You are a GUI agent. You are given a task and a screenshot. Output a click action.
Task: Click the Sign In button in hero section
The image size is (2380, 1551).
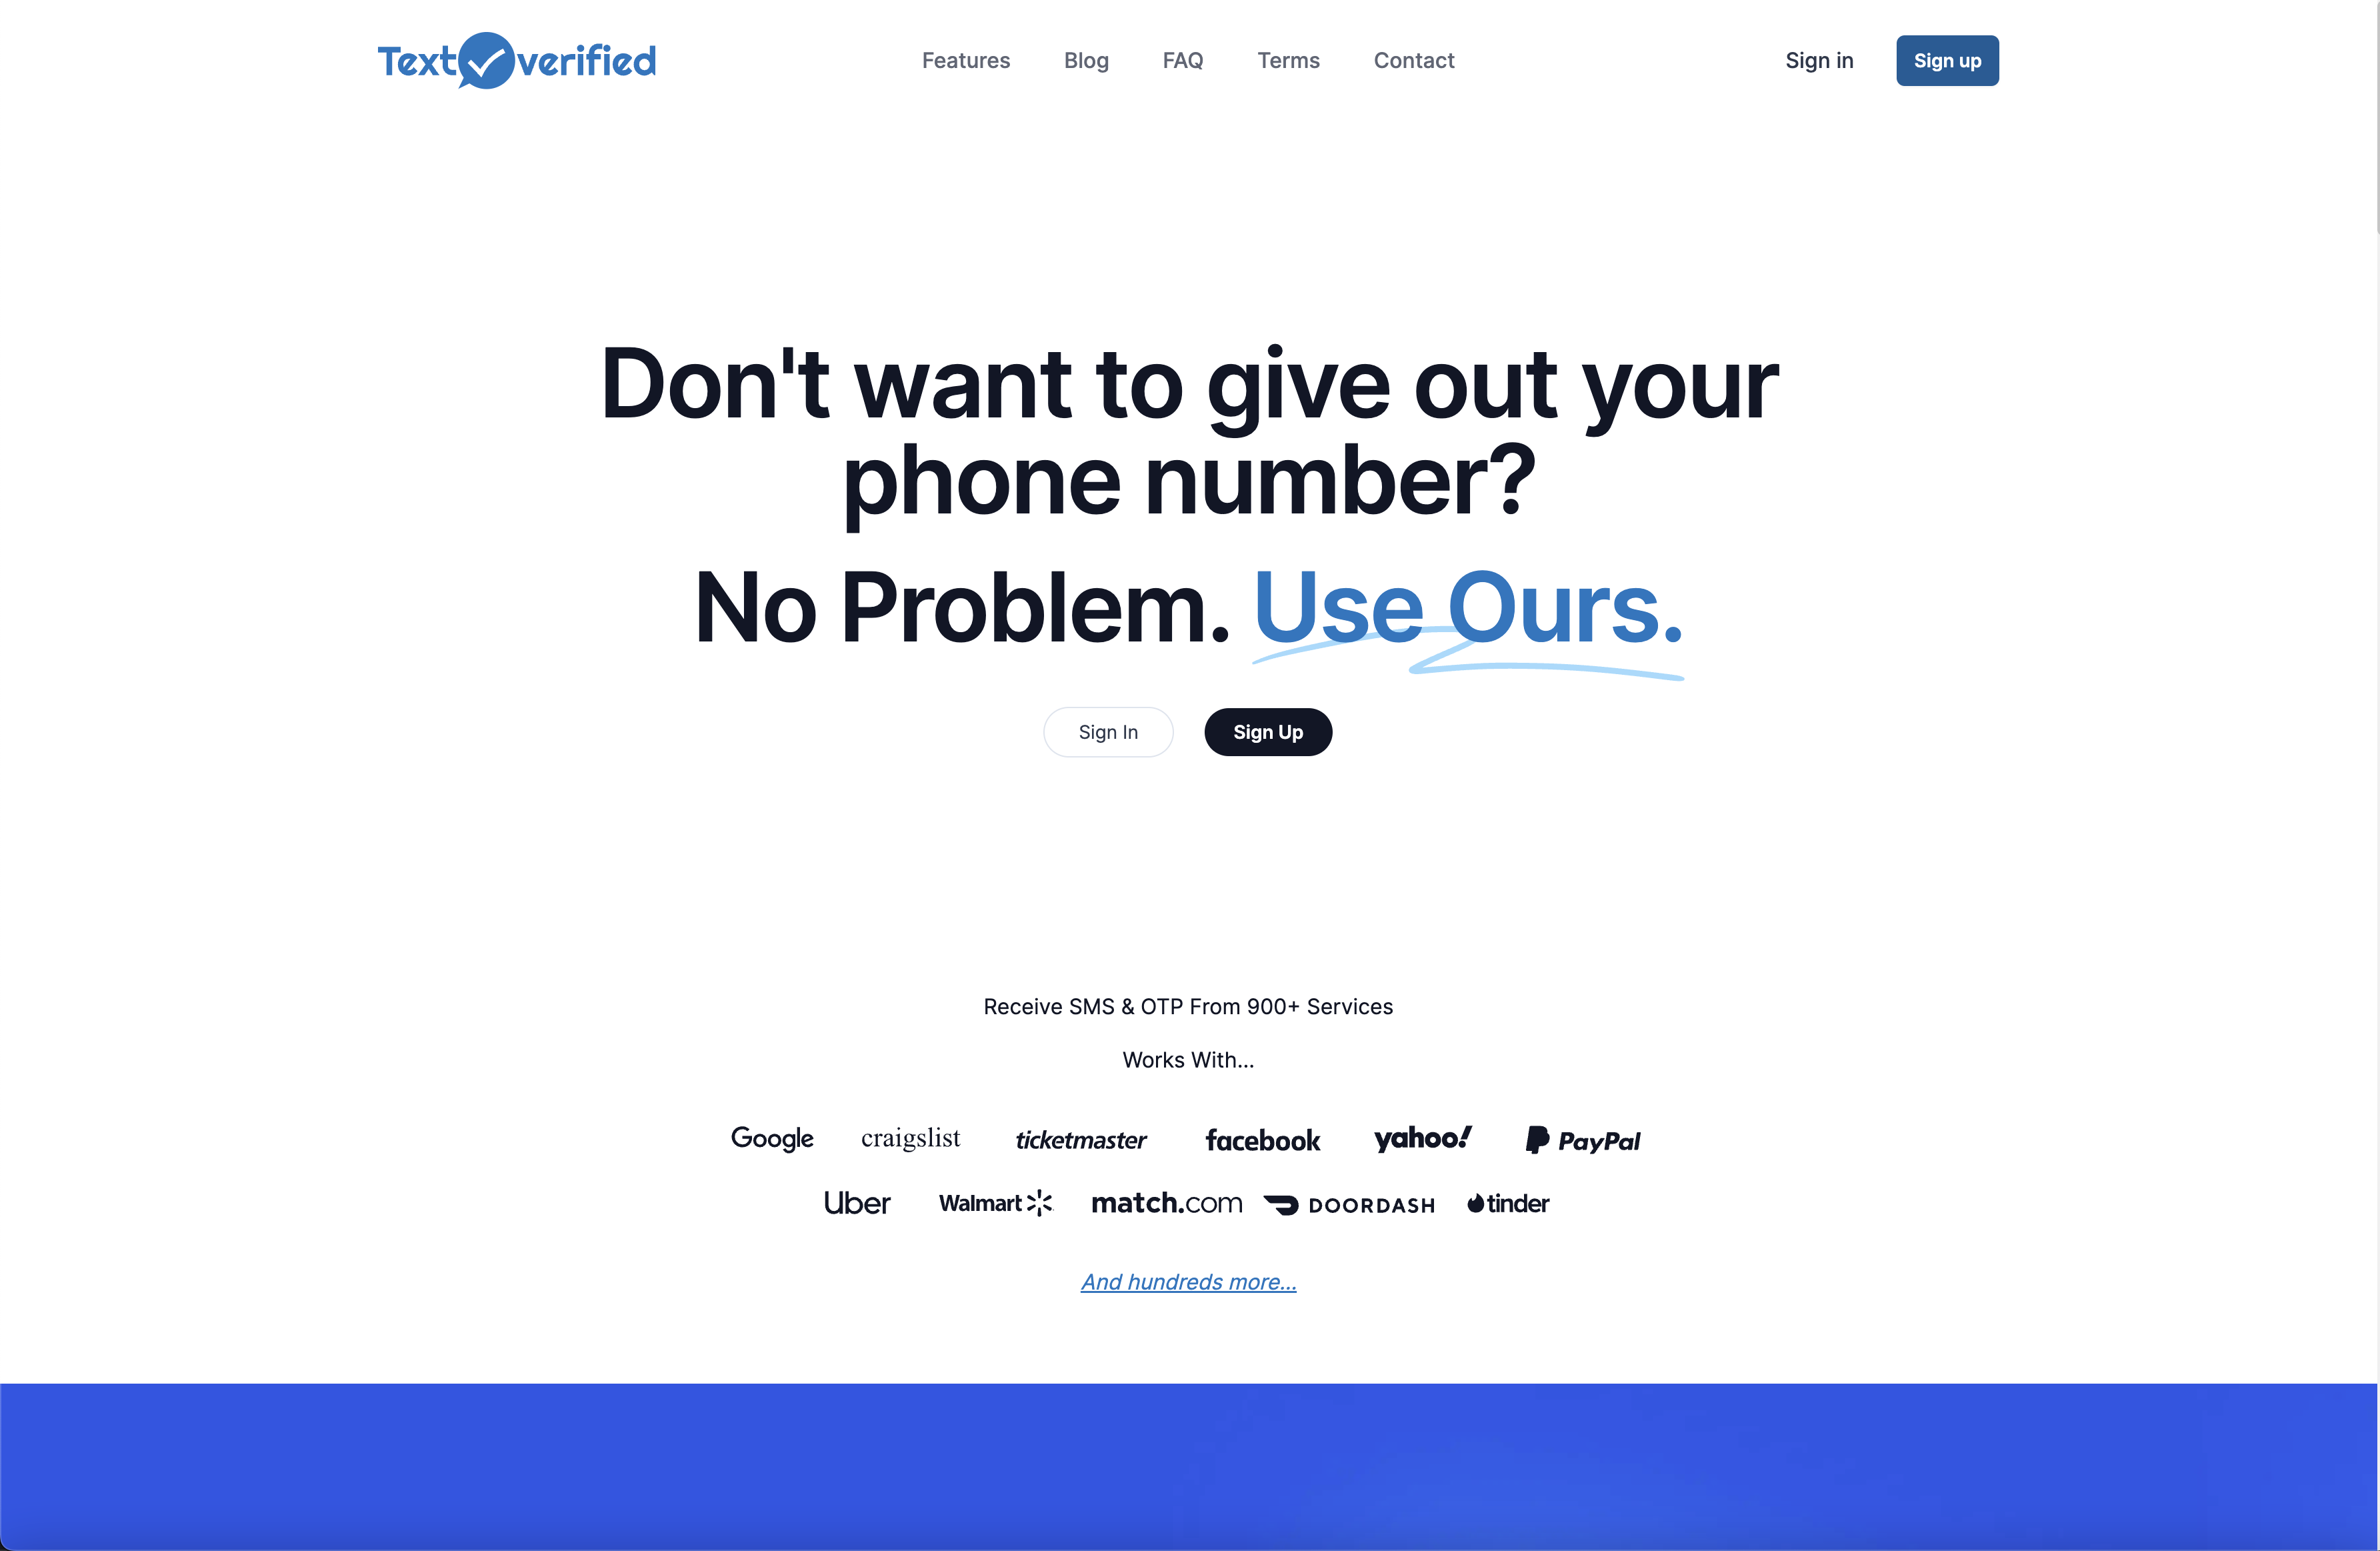point(1107,730)
